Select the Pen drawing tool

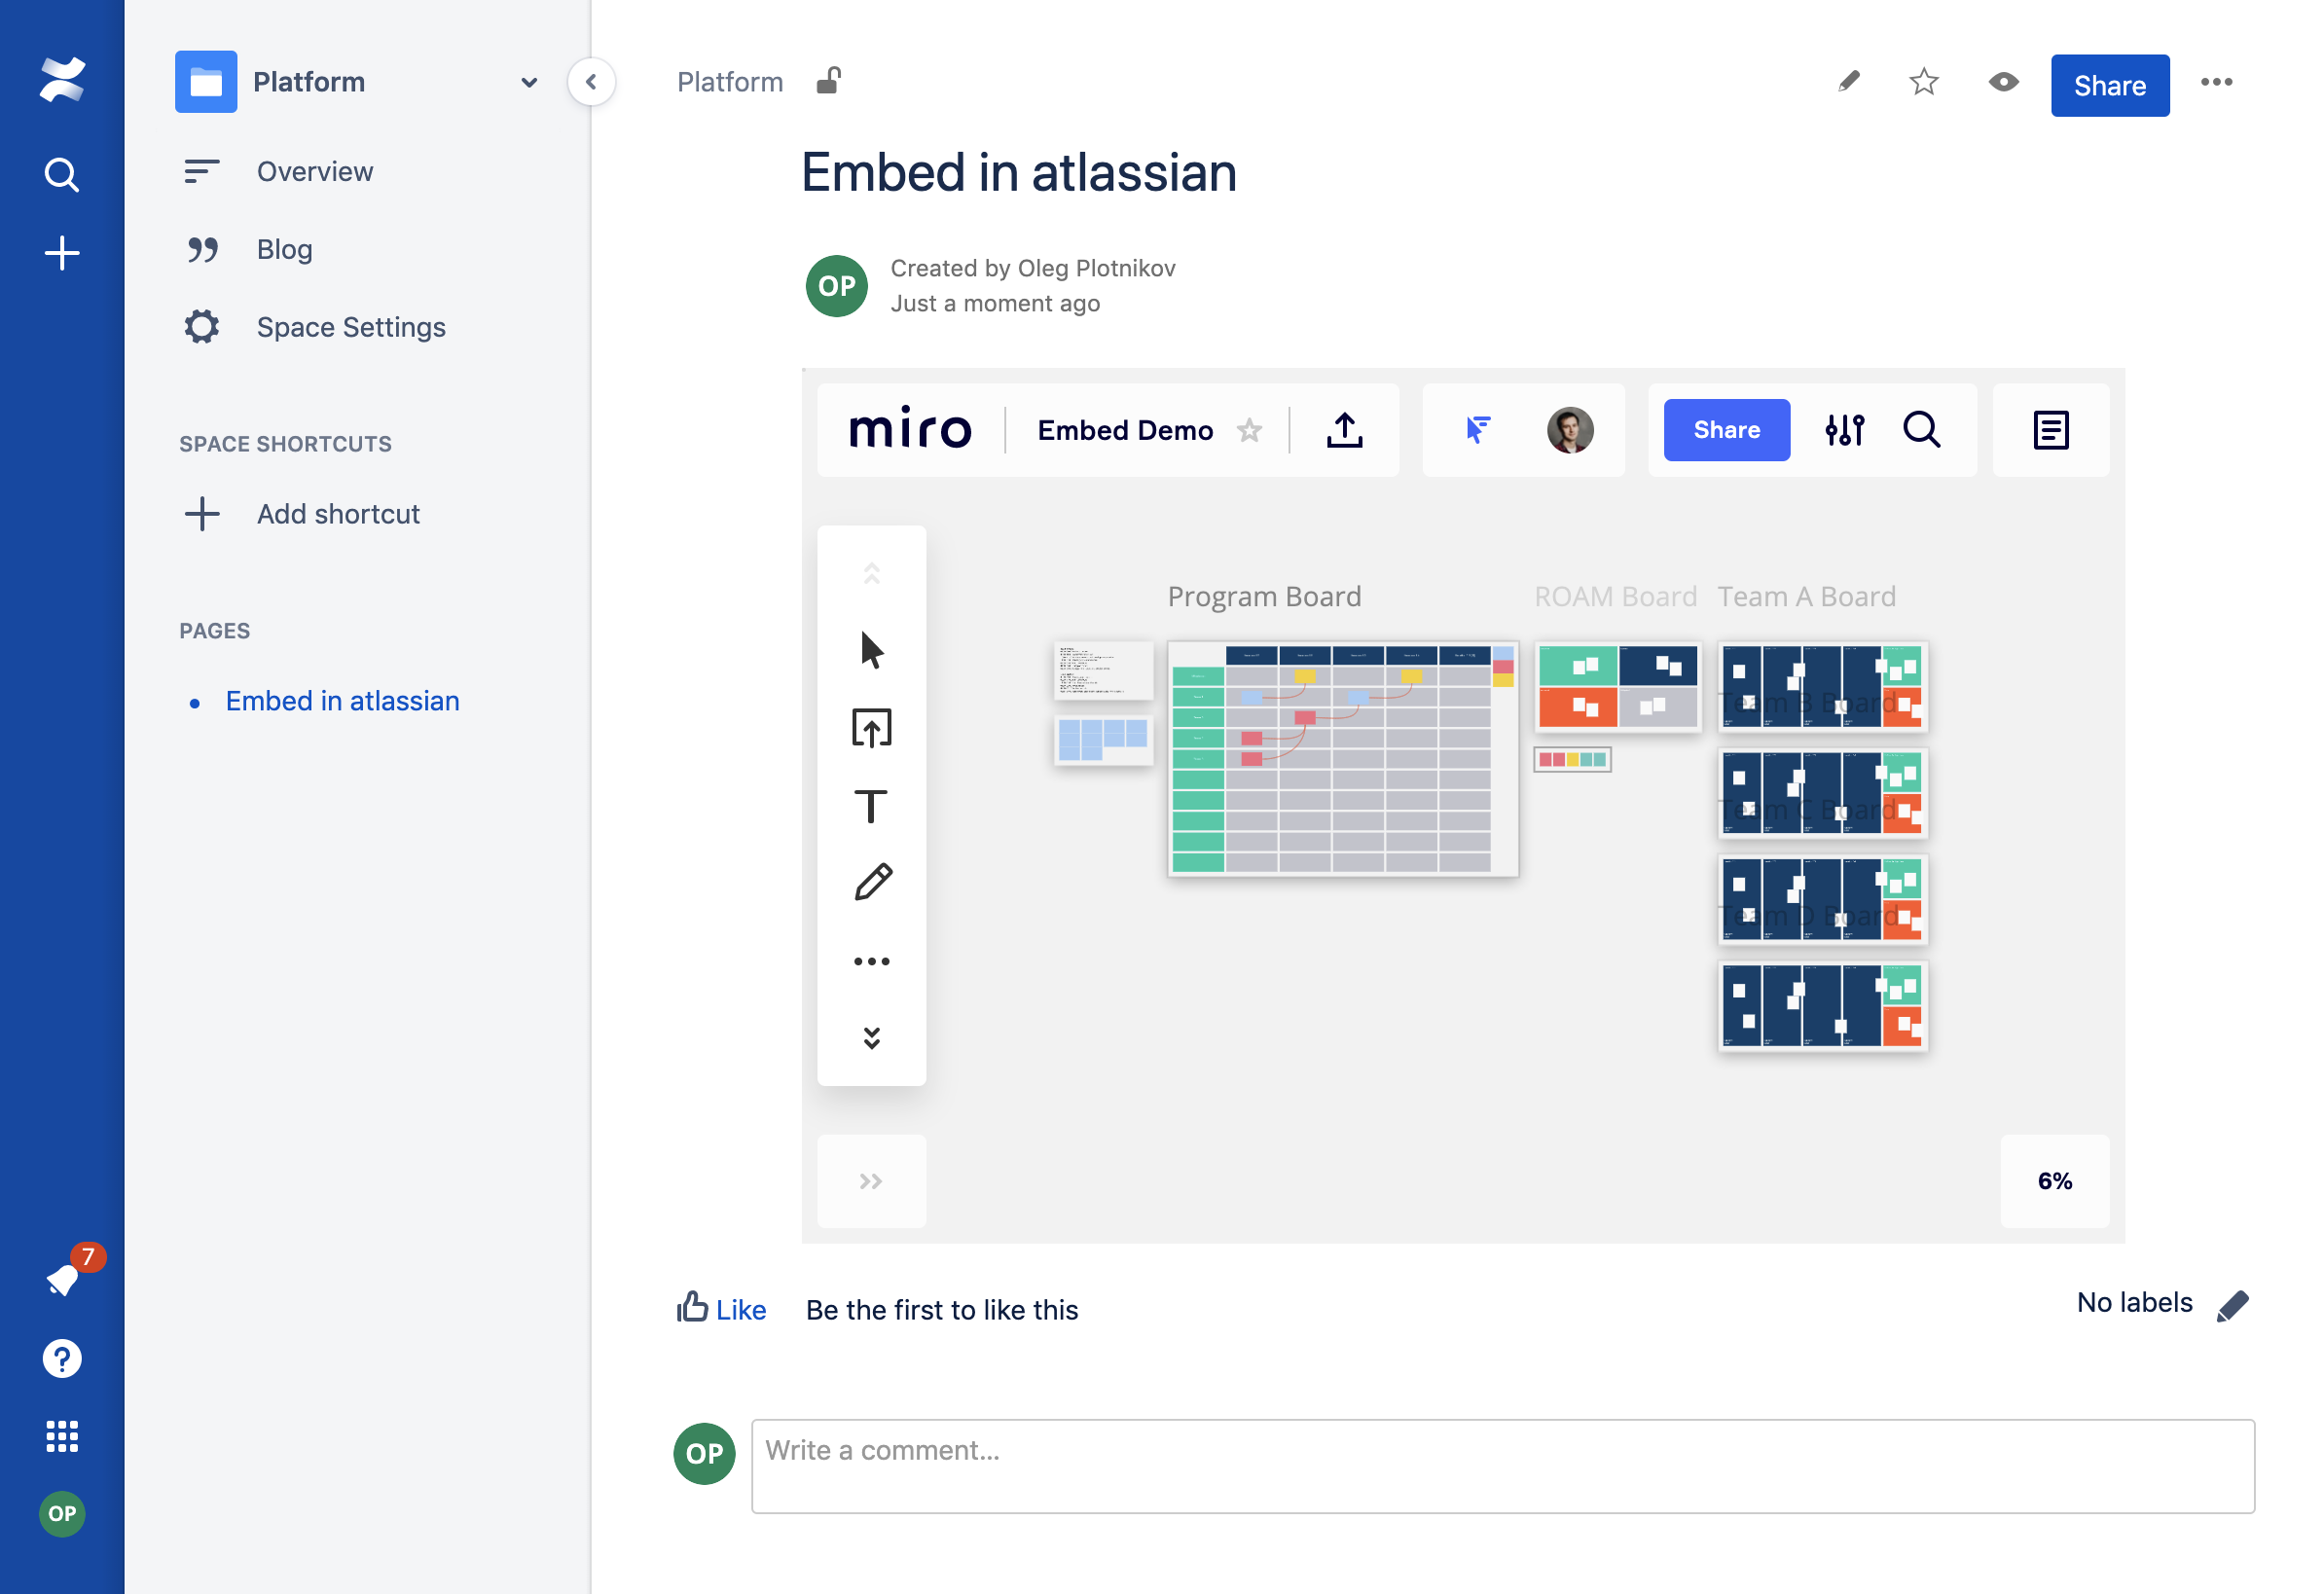pos(872,883)
